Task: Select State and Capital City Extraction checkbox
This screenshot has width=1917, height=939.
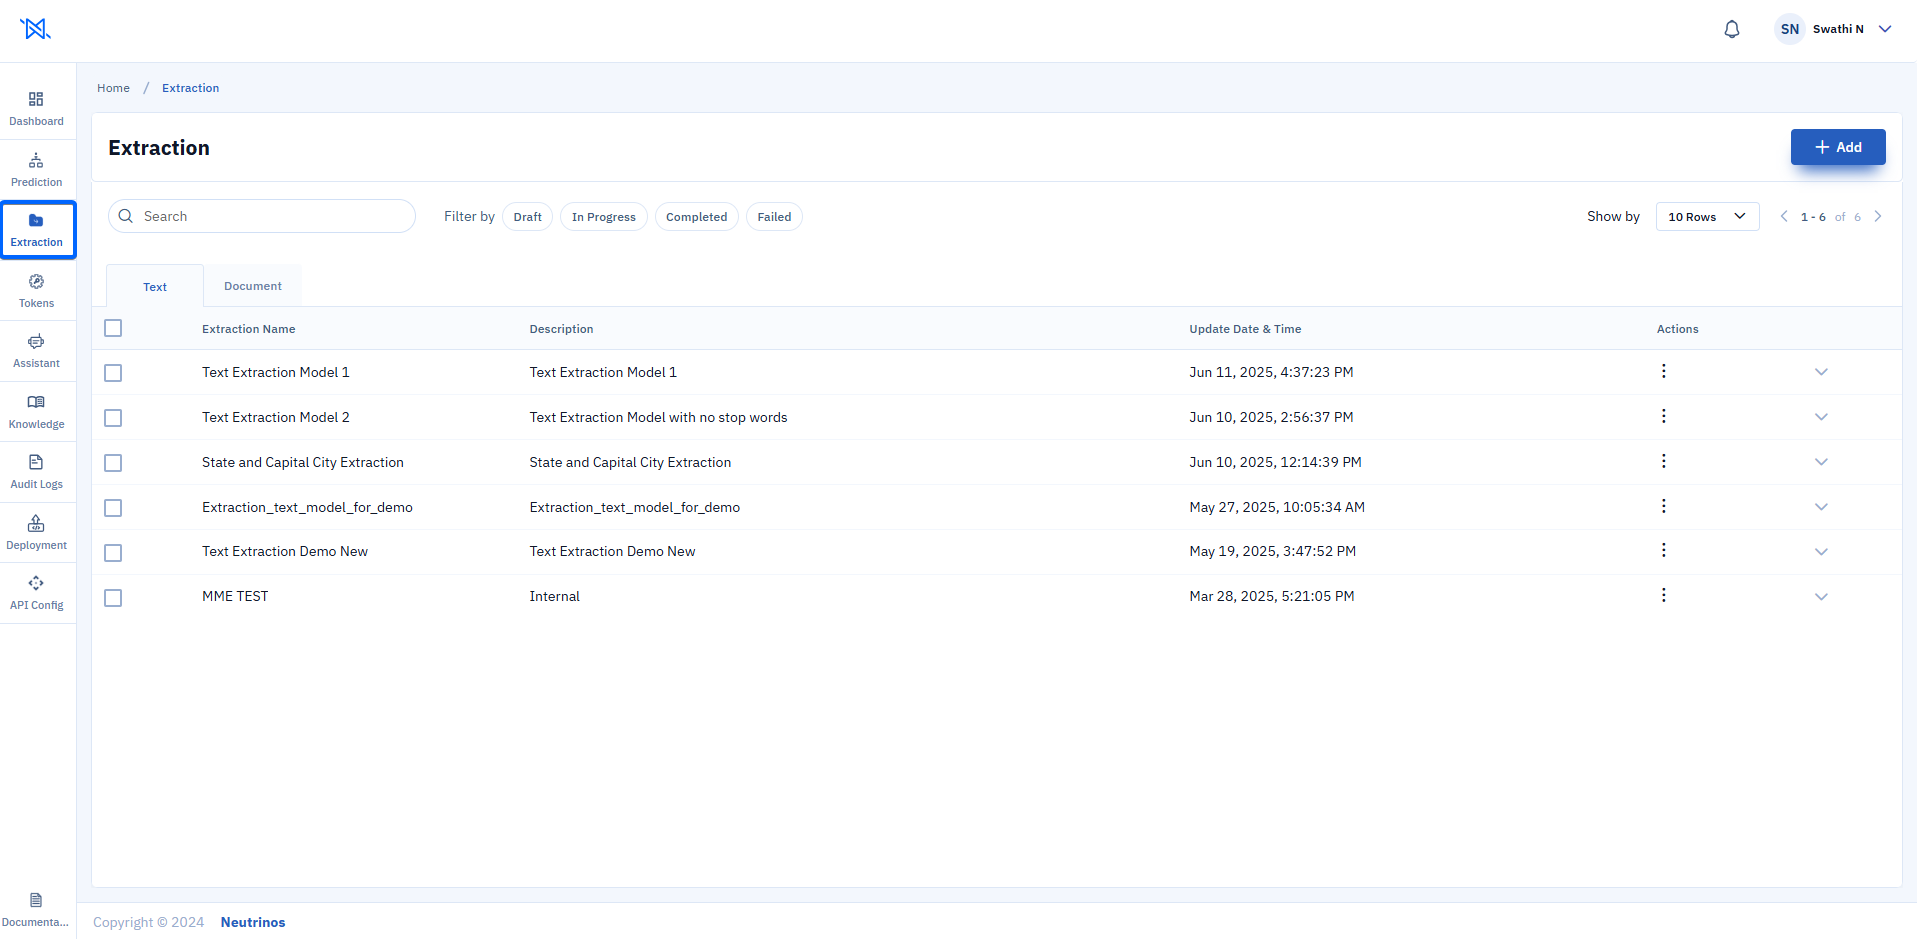Action: point(113,463)
